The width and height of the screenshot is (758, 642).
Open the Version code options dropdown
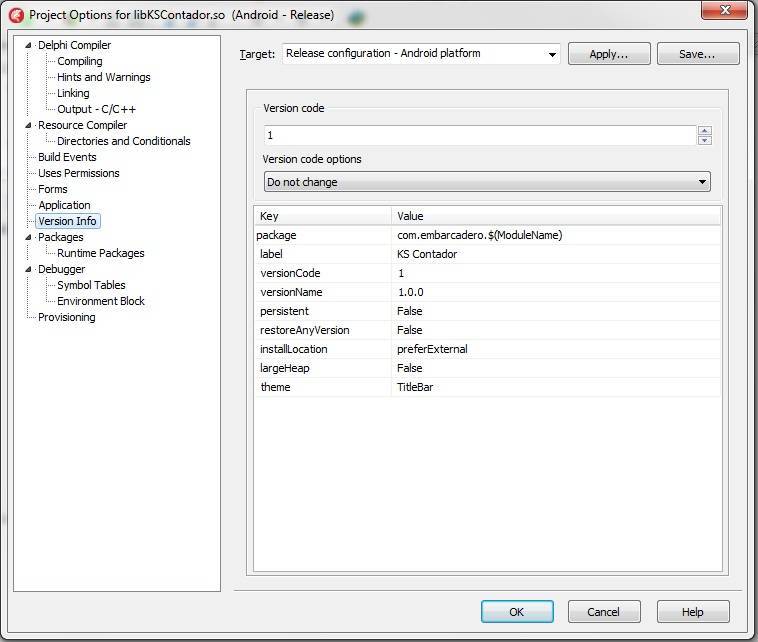pos(703,182)
